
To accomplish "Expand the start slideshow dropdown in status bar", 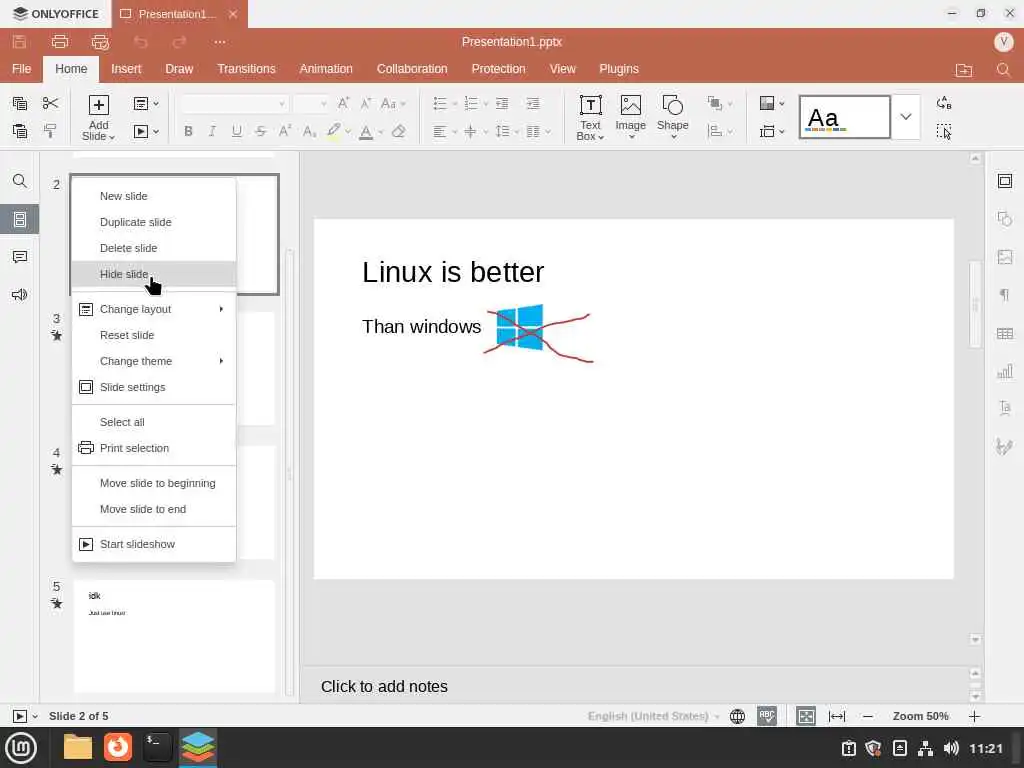I will [35, 716].
